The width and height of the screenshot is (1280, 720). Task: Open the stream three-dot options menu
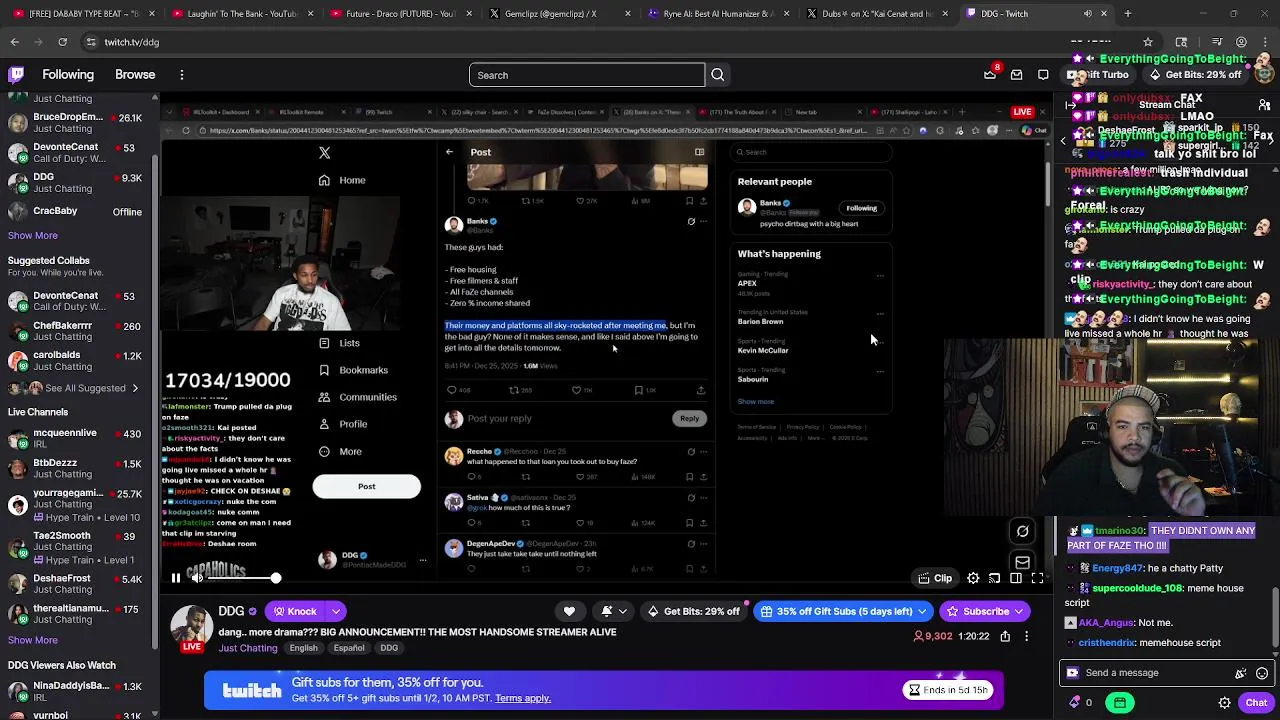click(x=1026, y=636)
